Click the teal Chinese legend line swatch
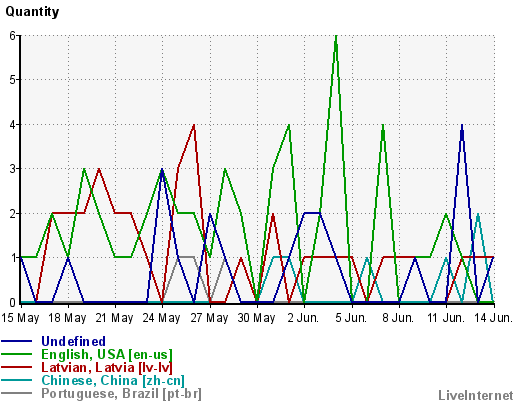 [x=17, y=380]
